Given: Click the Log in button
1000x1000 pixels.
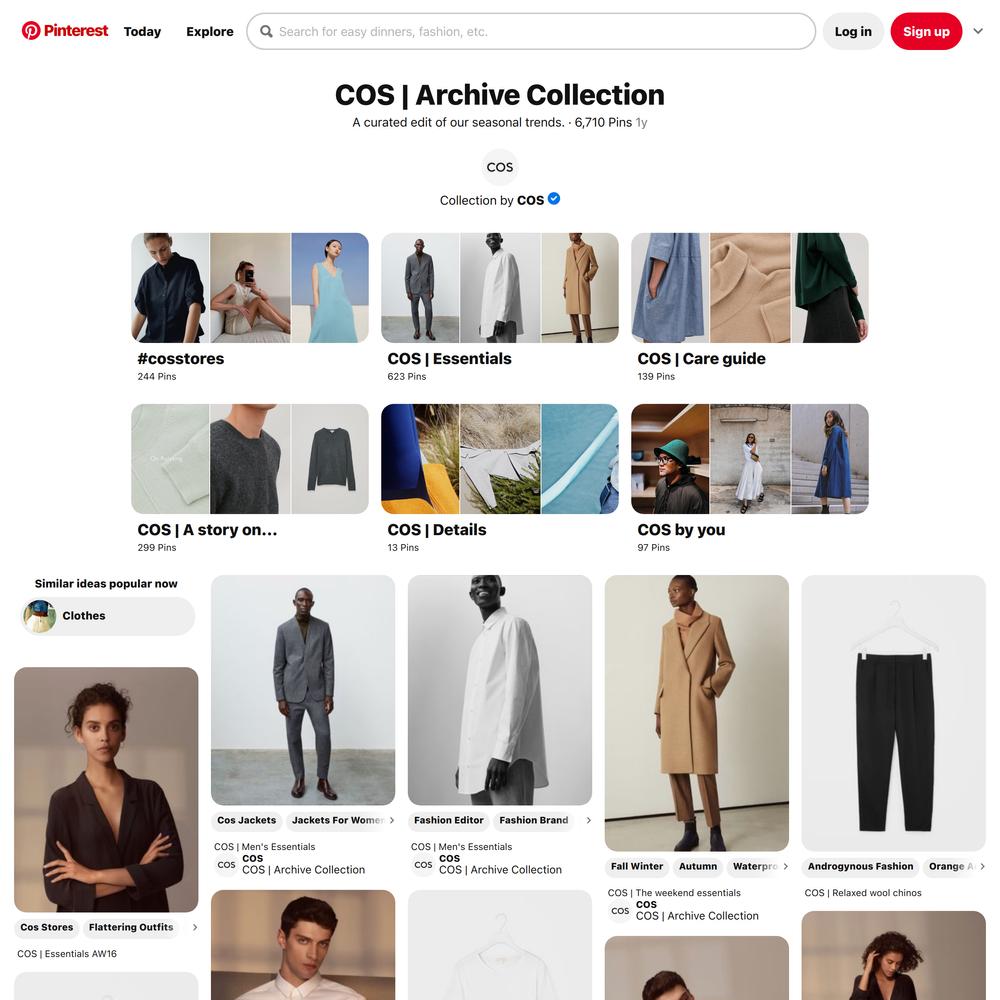Looking at the screenshot, I should click(x=853, y=31).
